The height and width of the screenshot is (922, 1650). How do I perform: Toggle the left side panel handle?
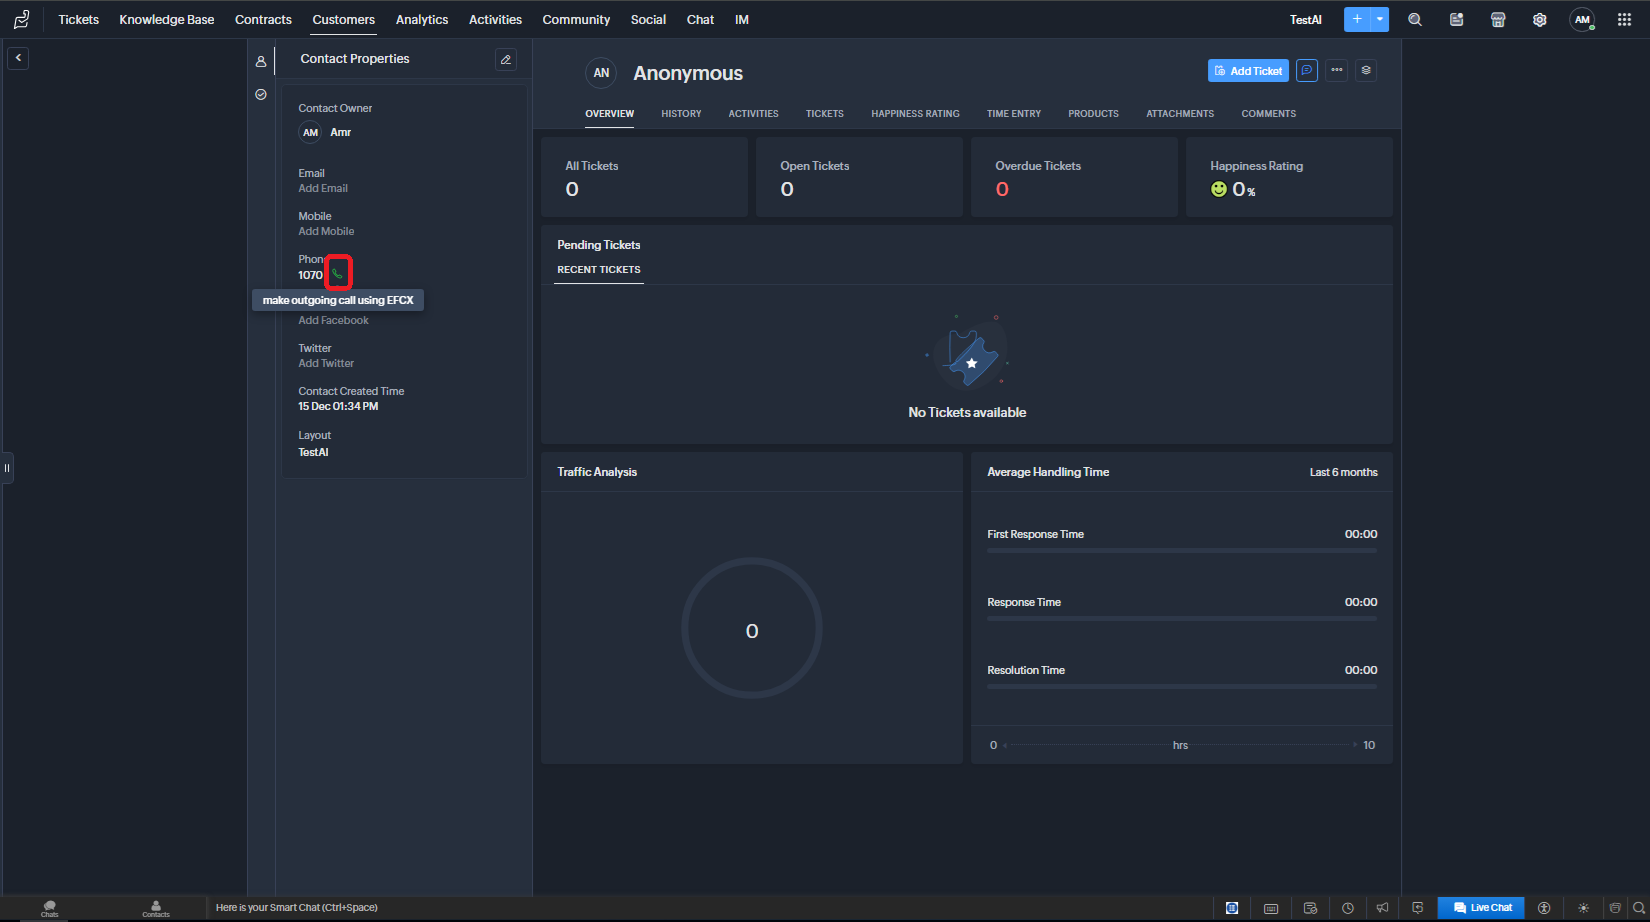click(x=7, y=468)
